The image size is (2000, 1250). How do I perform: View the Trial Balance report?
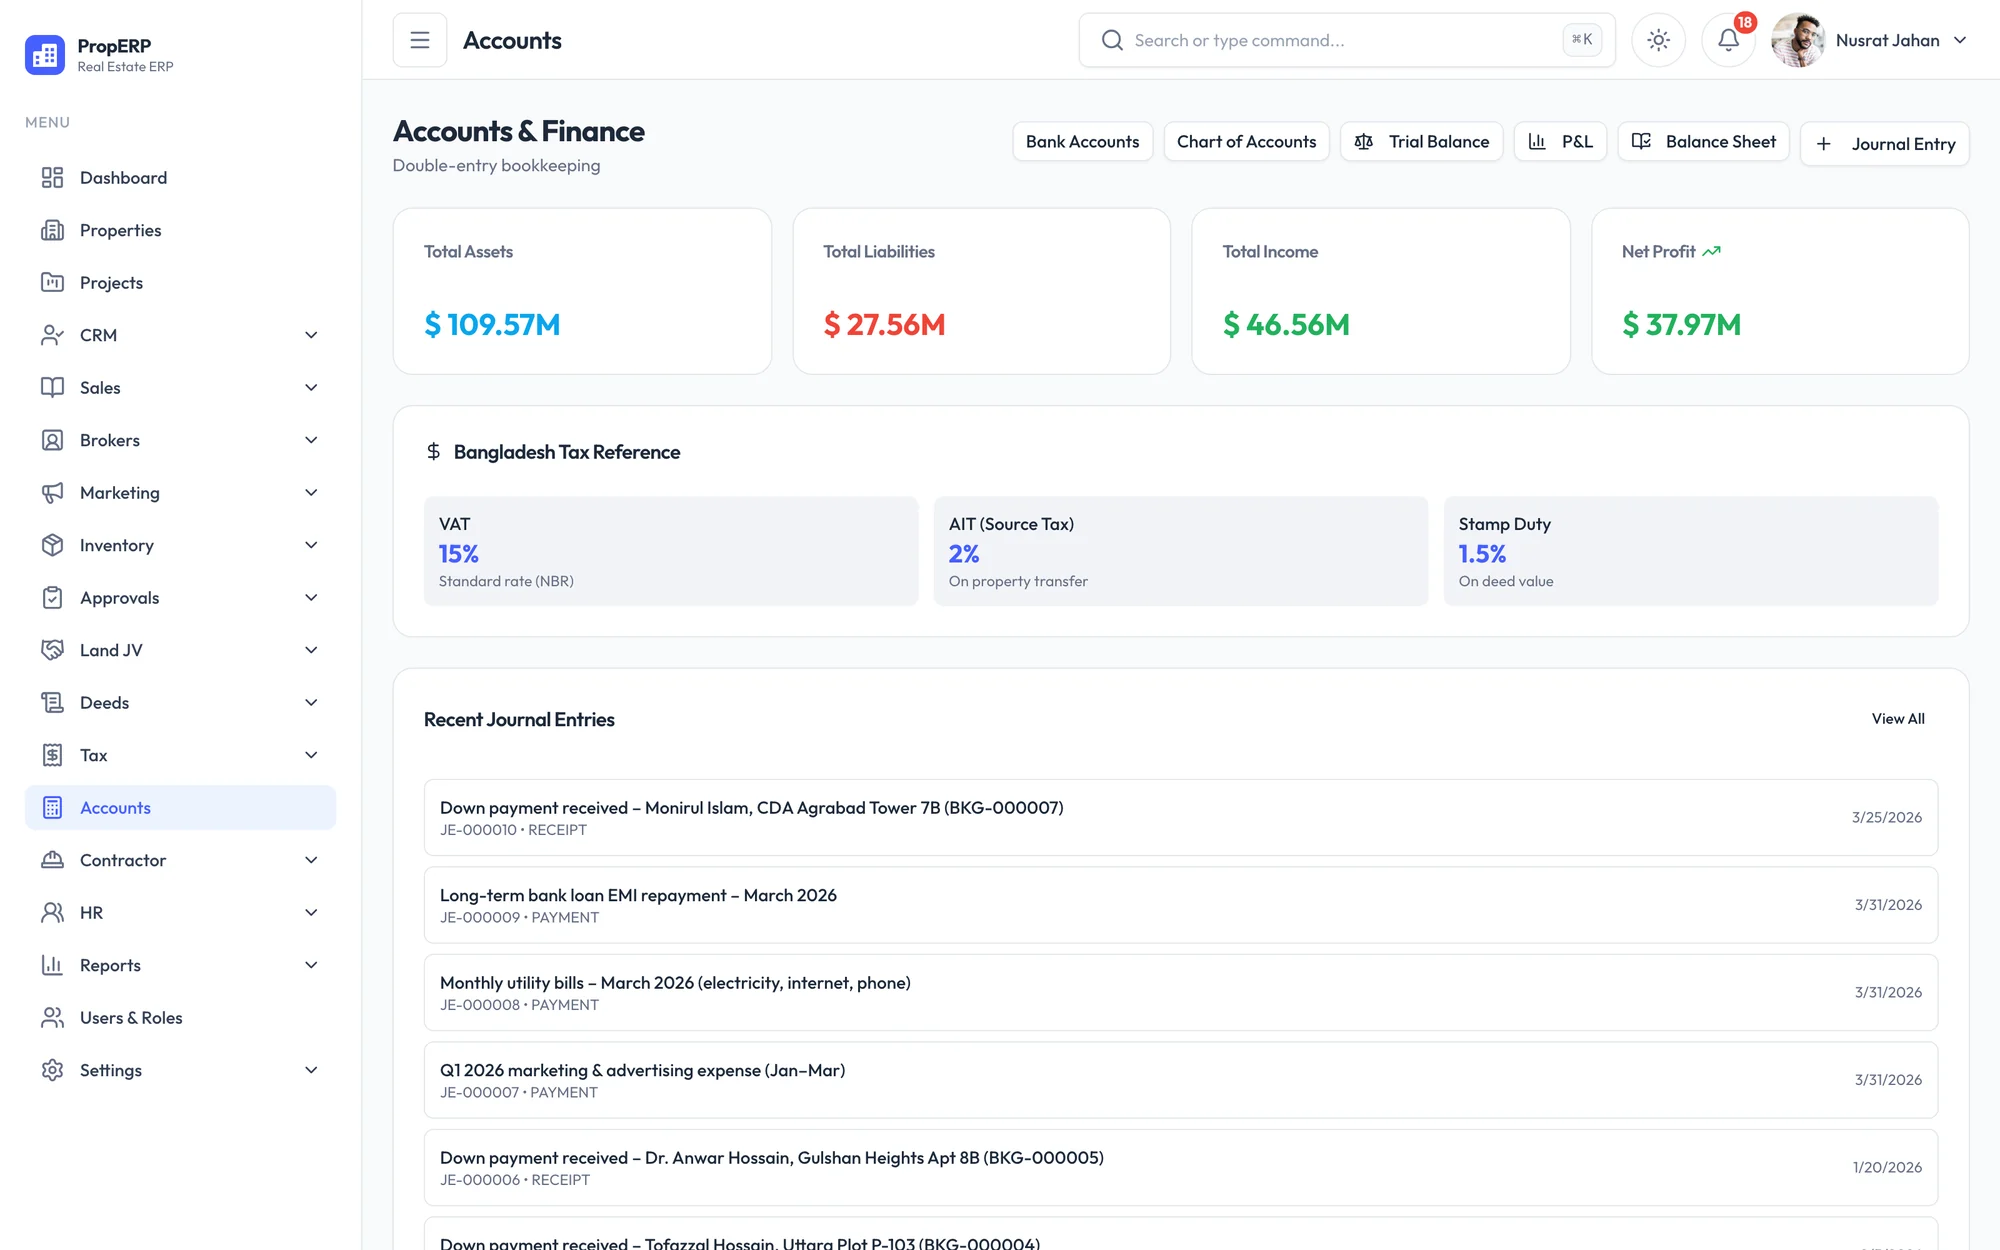click(x=1421, y=142)
